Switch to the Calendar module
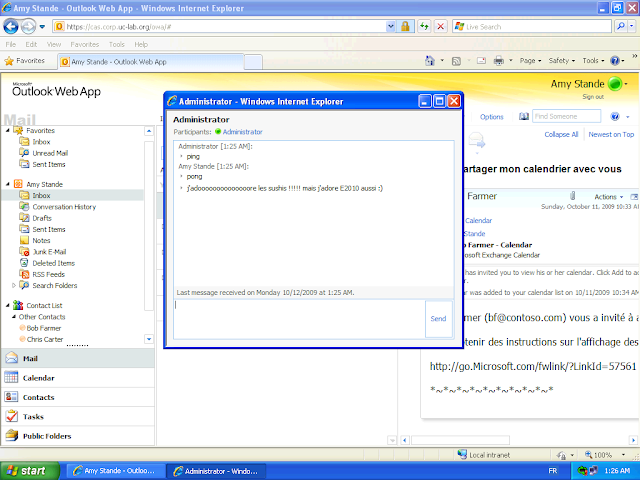 click(x=78, y=378)
